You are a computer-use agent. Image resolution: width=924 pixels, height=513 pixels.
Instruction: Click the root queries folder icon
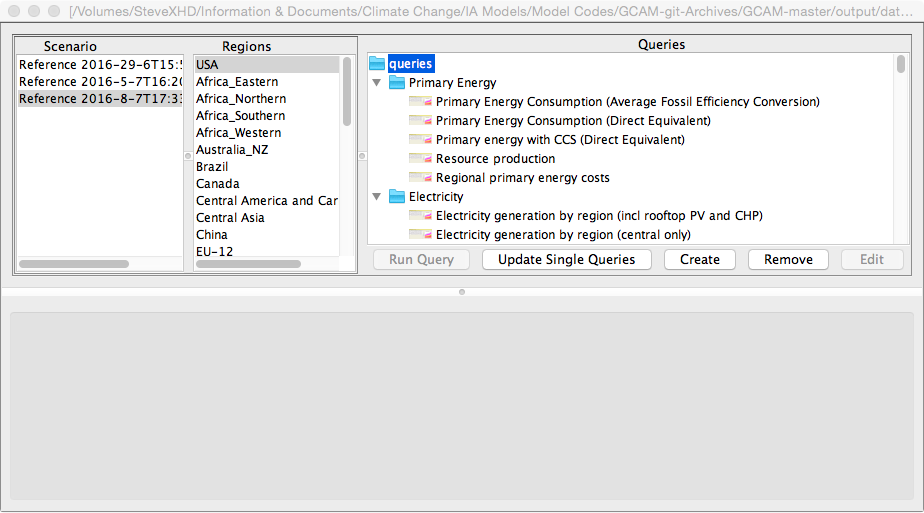377,64
